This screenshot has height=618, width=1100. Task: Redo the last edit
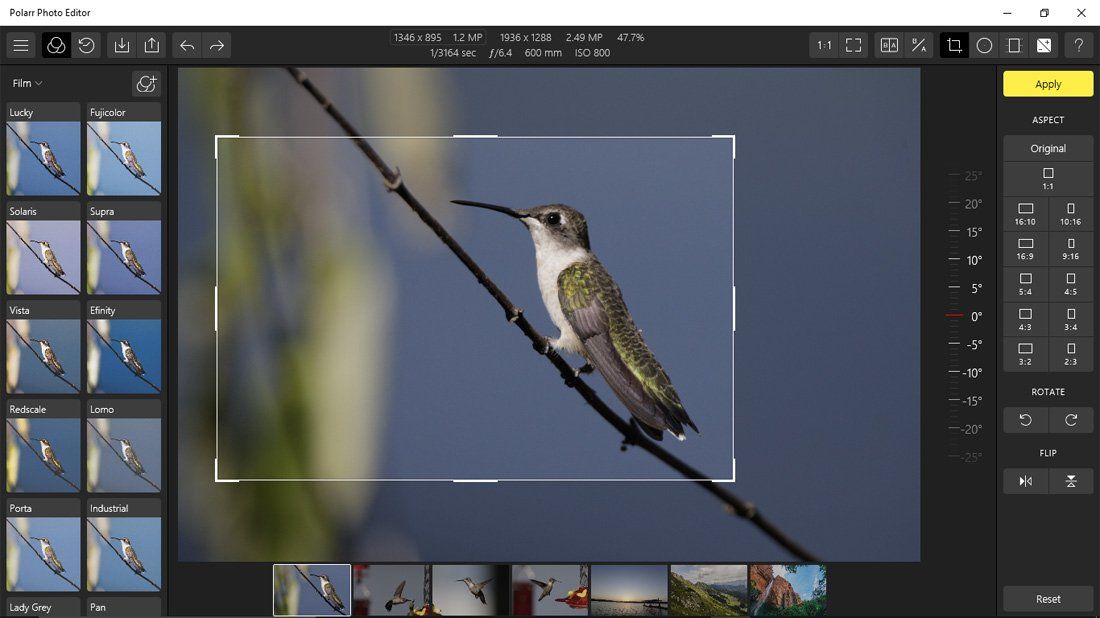(x=215, y=45)
